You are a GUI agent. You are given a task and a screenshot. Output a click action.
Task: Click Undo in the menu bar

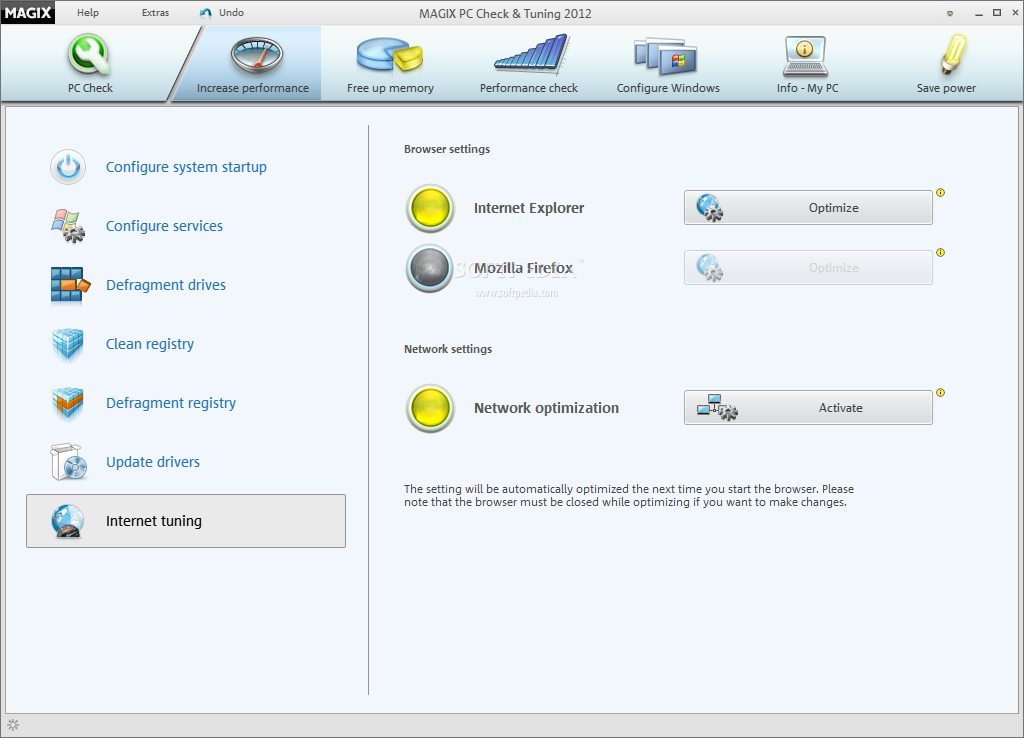222,12
